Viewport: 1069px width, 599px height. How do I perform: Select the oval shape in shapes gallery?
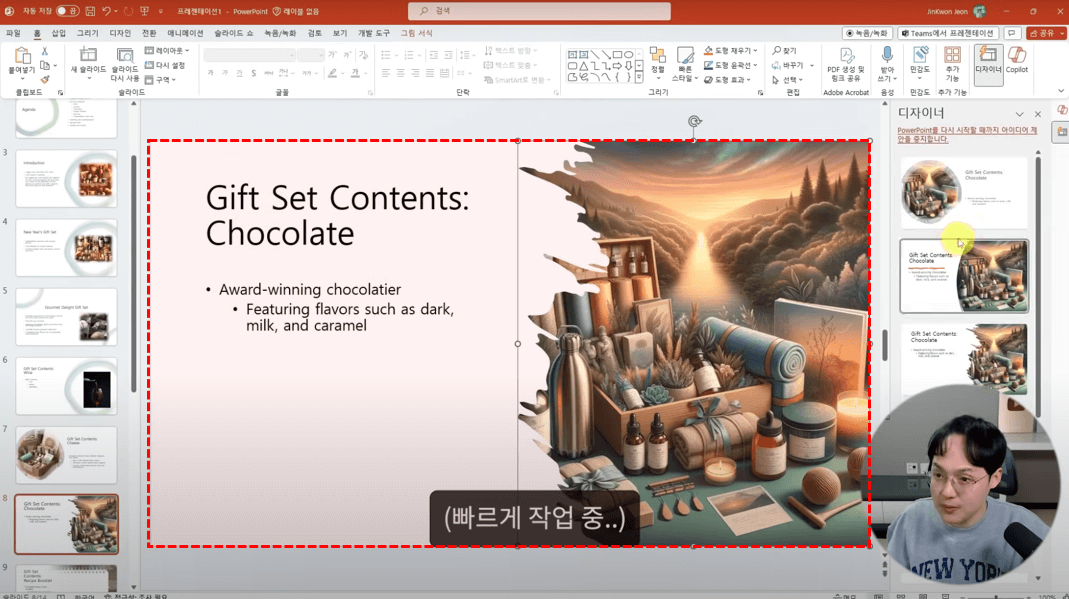pyautogui.click(x=628, y=55)
